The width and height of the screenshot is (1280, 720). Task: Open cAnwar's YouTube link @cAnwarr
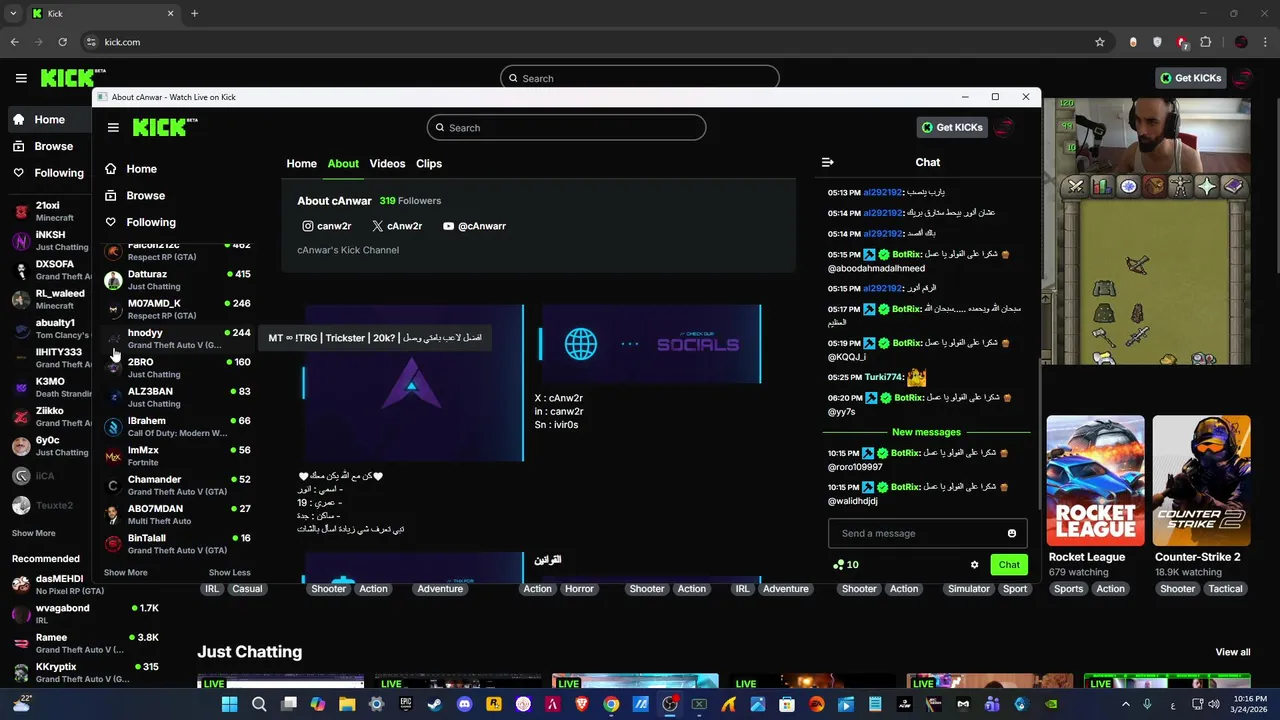[474, 226]
